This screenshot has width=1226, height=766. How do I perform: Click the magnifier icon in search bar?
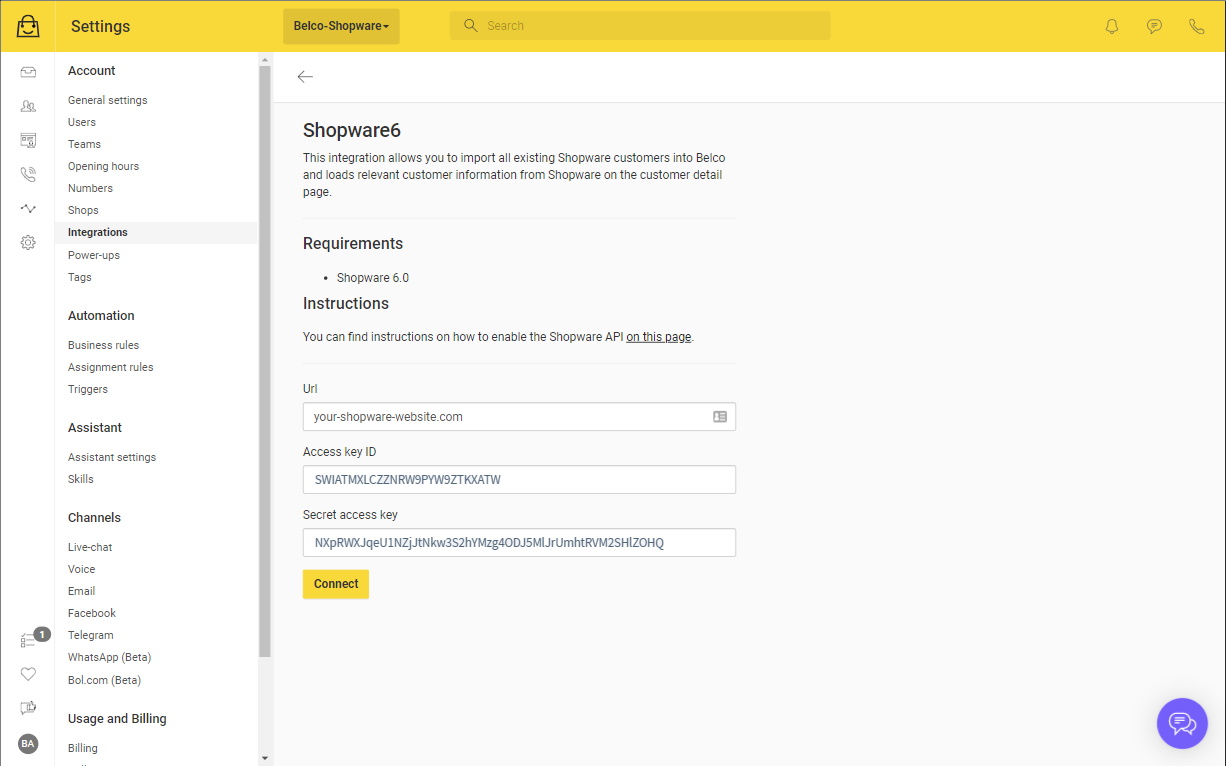pos(469,26)
